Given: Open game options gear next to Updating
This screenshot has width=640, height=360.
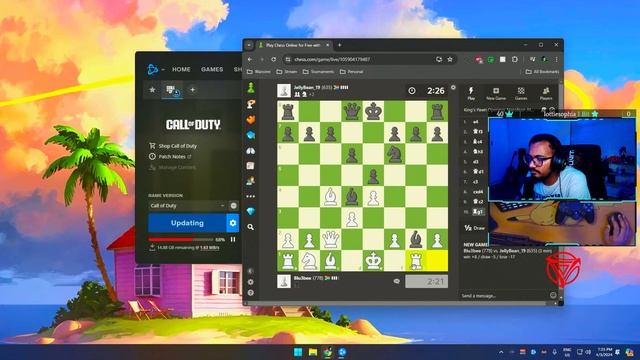Looking at the screenshot, I should pos(233,223).
